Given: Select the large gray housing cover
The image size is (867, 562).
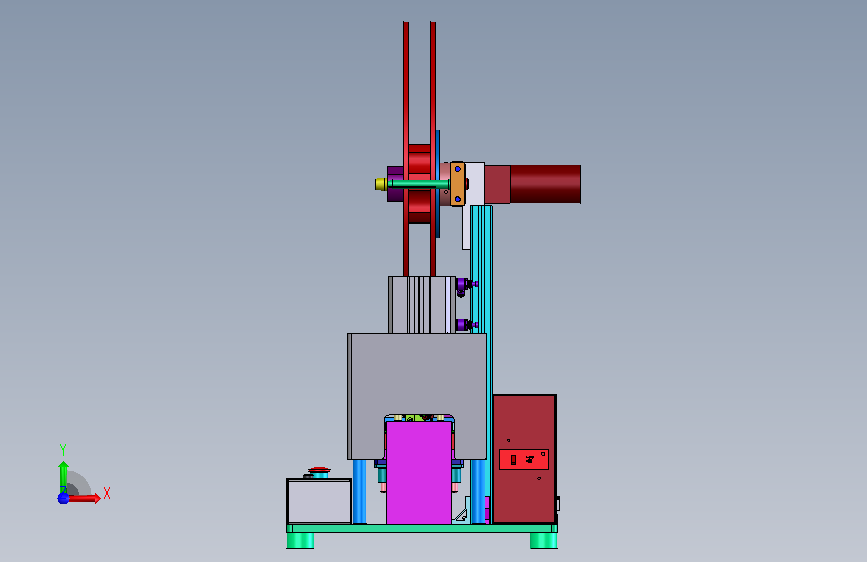Looking at the screenshot, I should (x=417, y=376).
